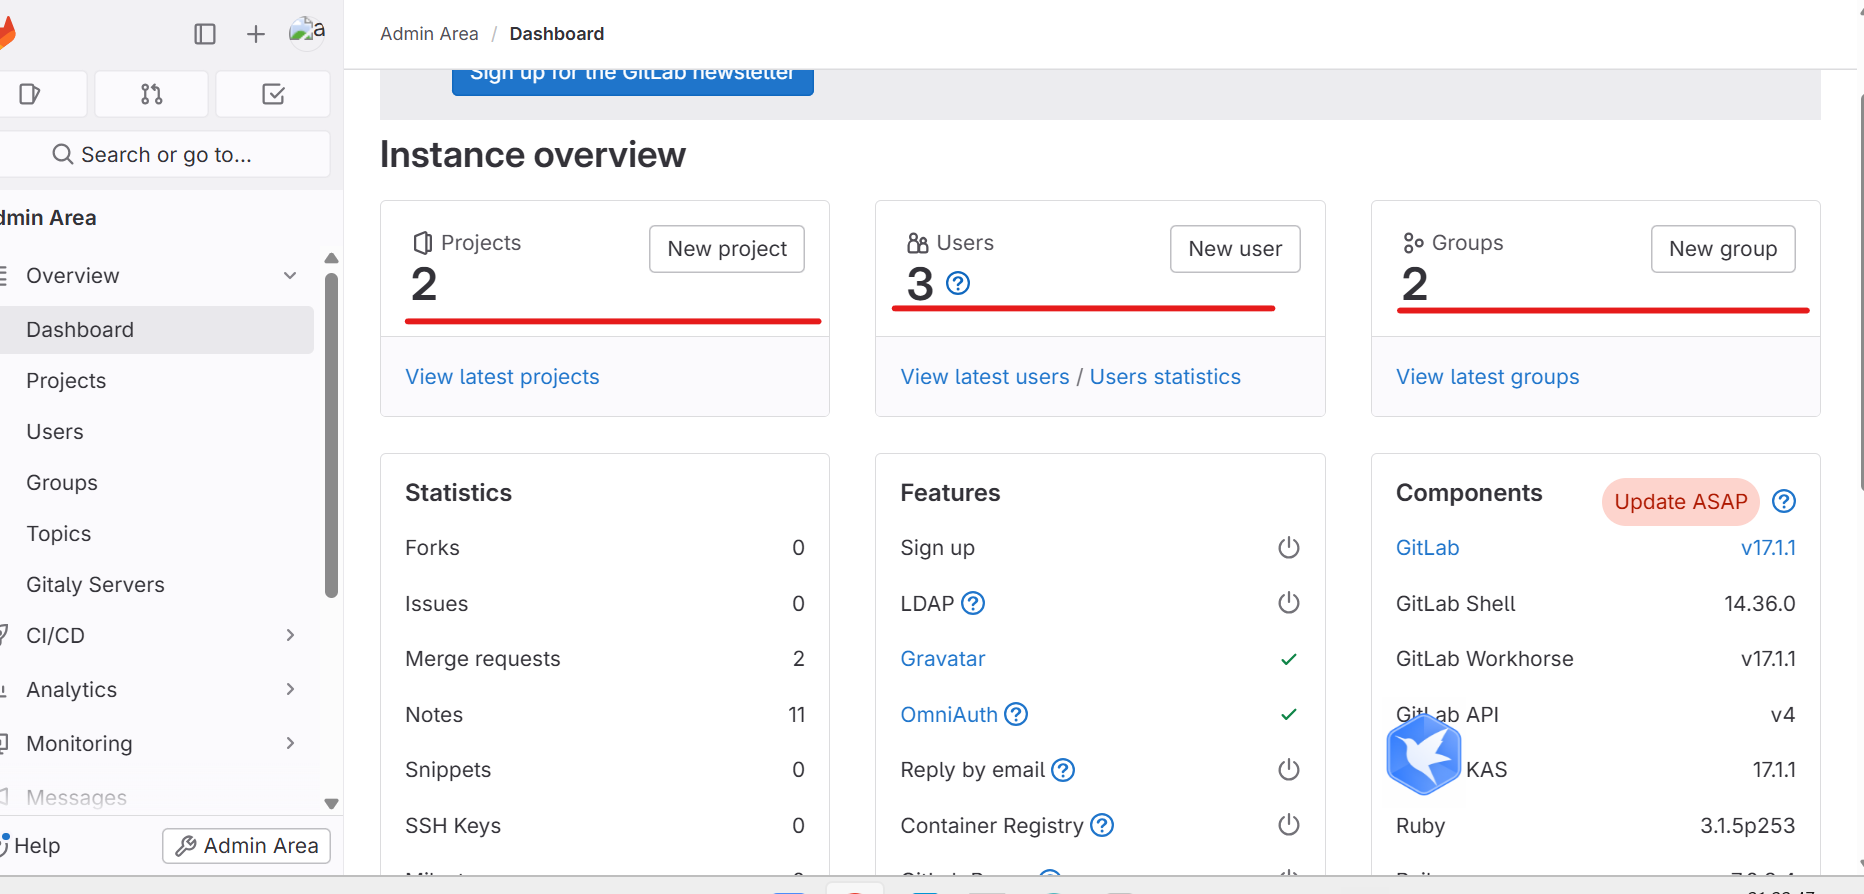Click the New user button
Image resolution: width=1864 pixels, height=894 pixels.
[x=1235, y=249]
